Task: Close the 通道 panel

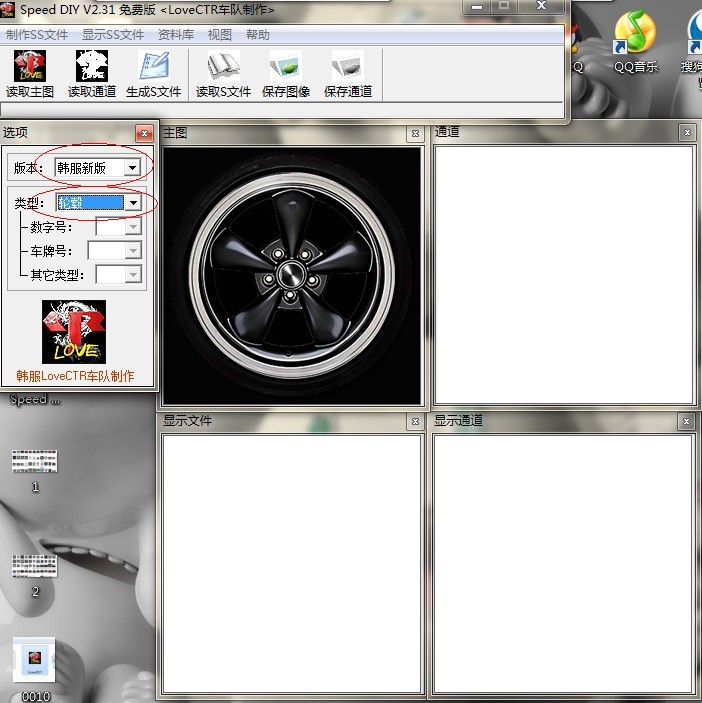Action: [687, 132]
